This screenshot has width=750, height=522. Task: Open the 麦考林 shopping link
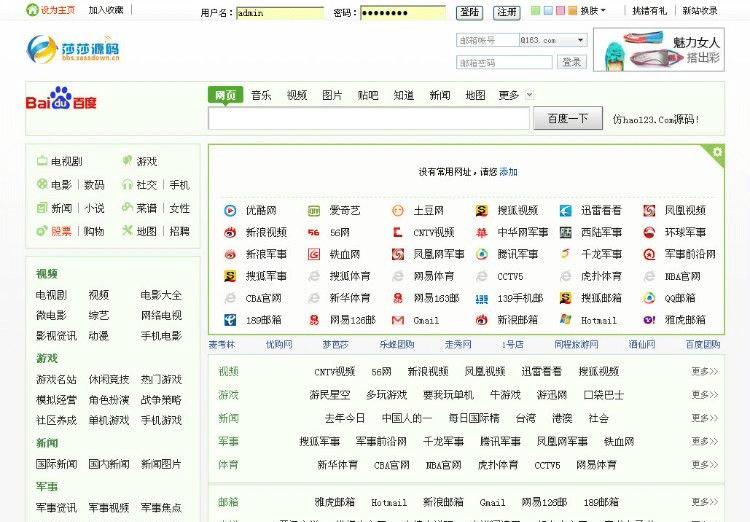point(222,344)
